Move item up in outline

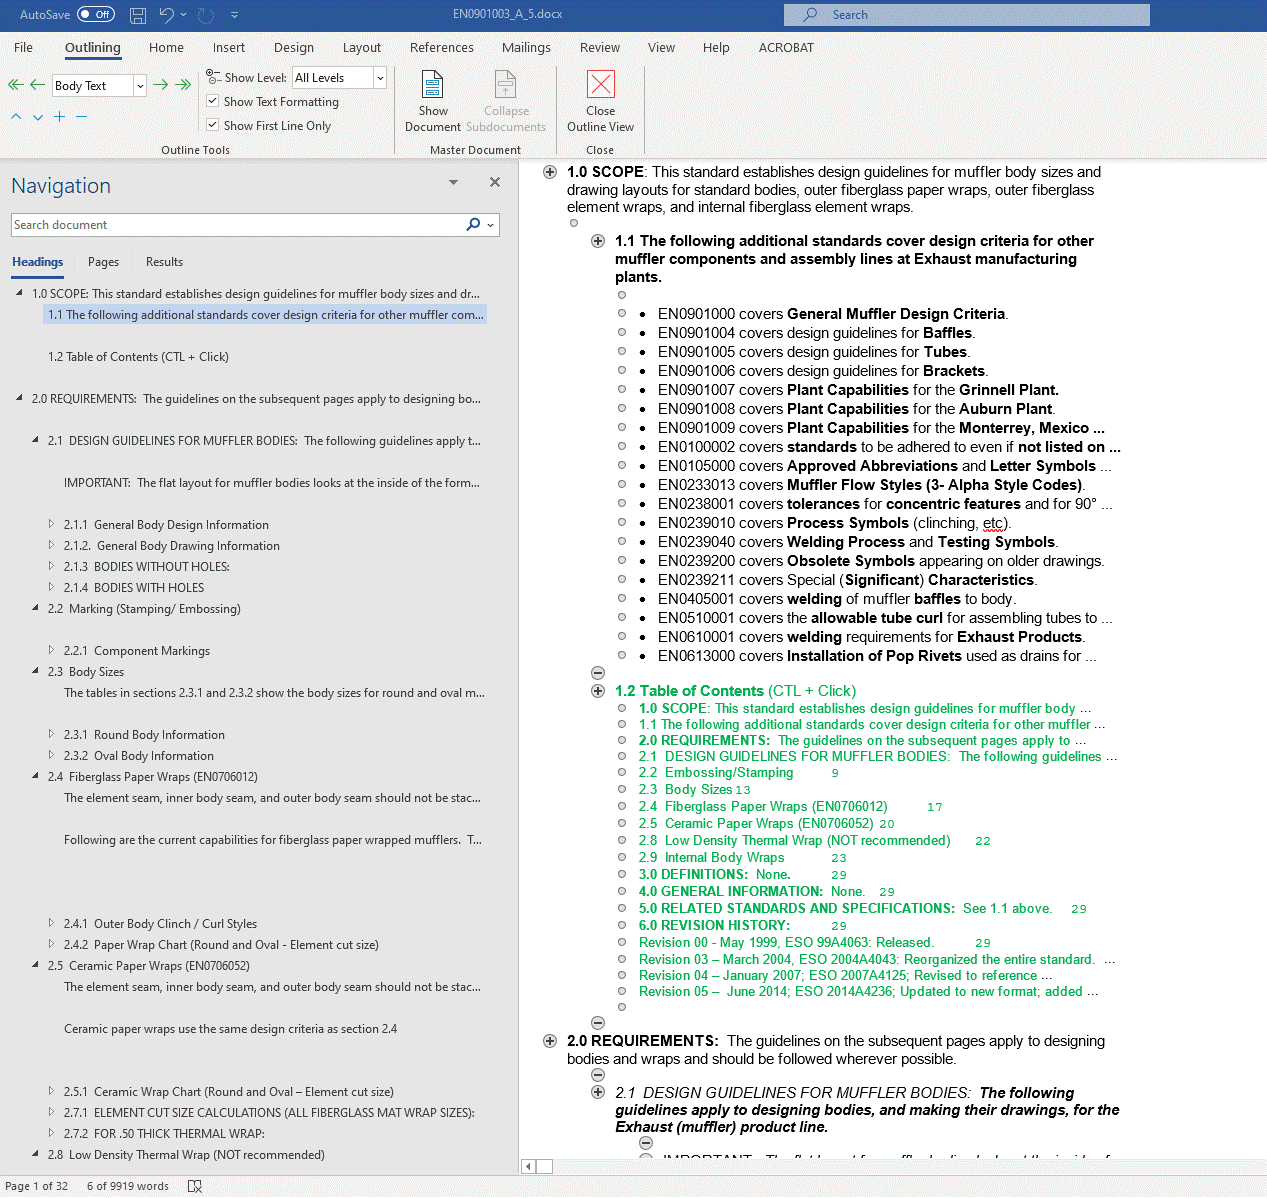(x=16, y=117)
